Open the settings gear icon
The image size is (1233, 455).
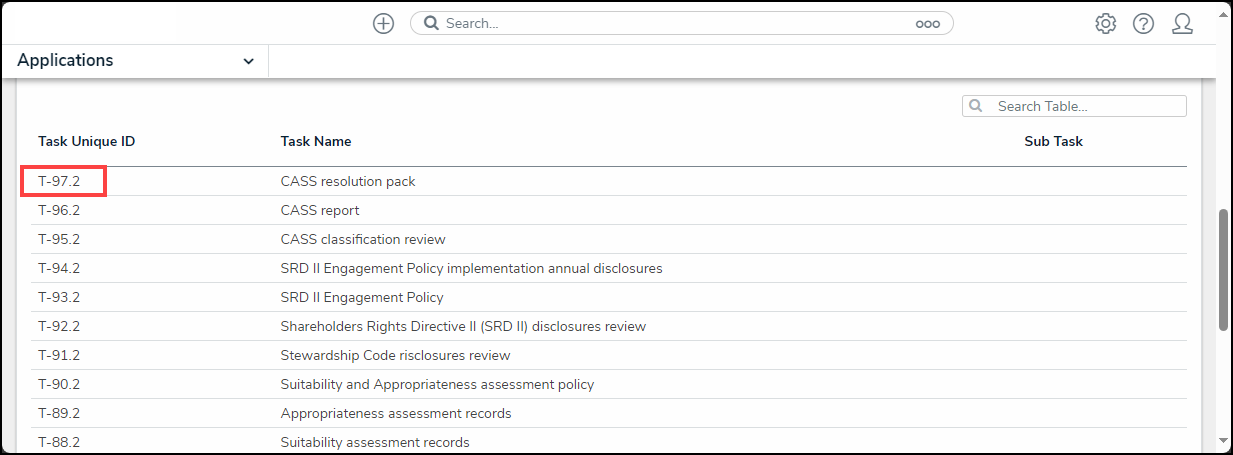point(1105,23)
